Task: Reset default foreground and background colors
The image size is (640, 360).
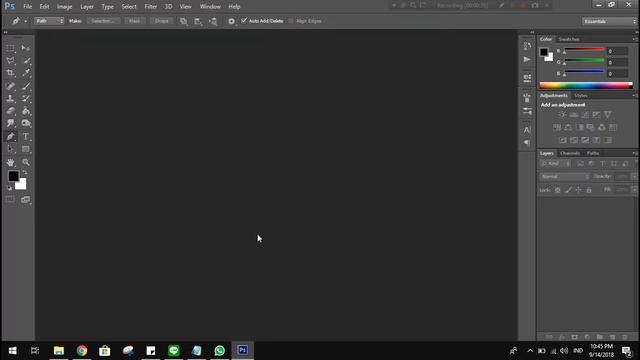Action: coord(9,188)
